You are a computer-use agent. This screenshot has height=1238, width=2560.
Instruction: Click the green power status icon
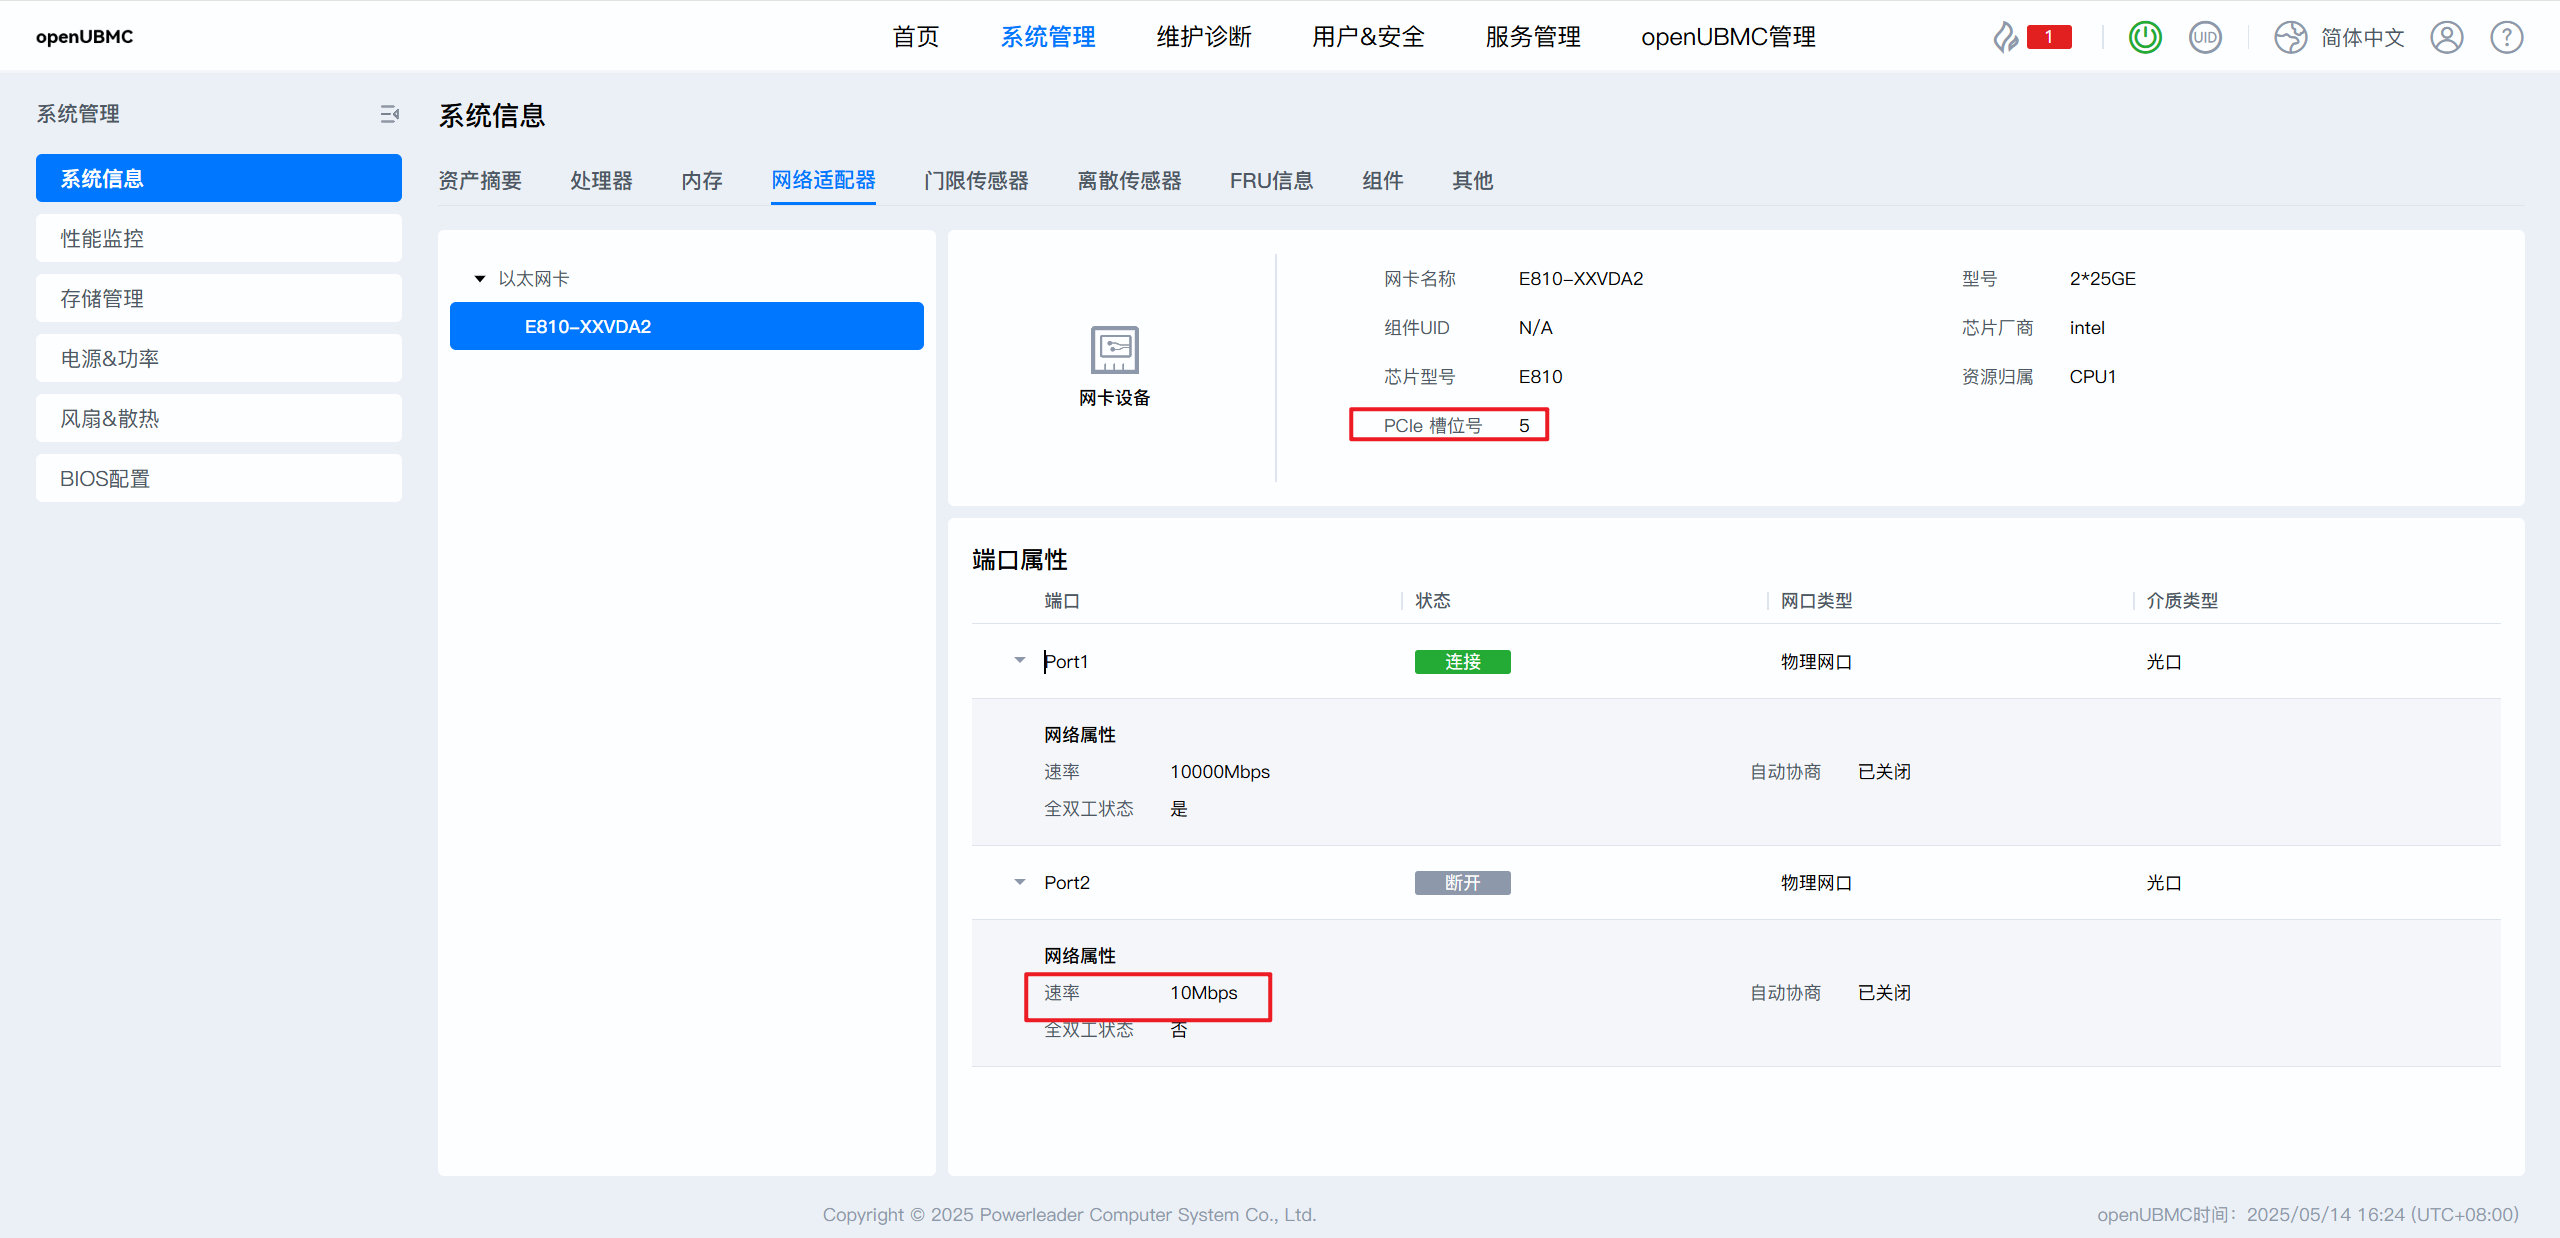[2144, 37]
